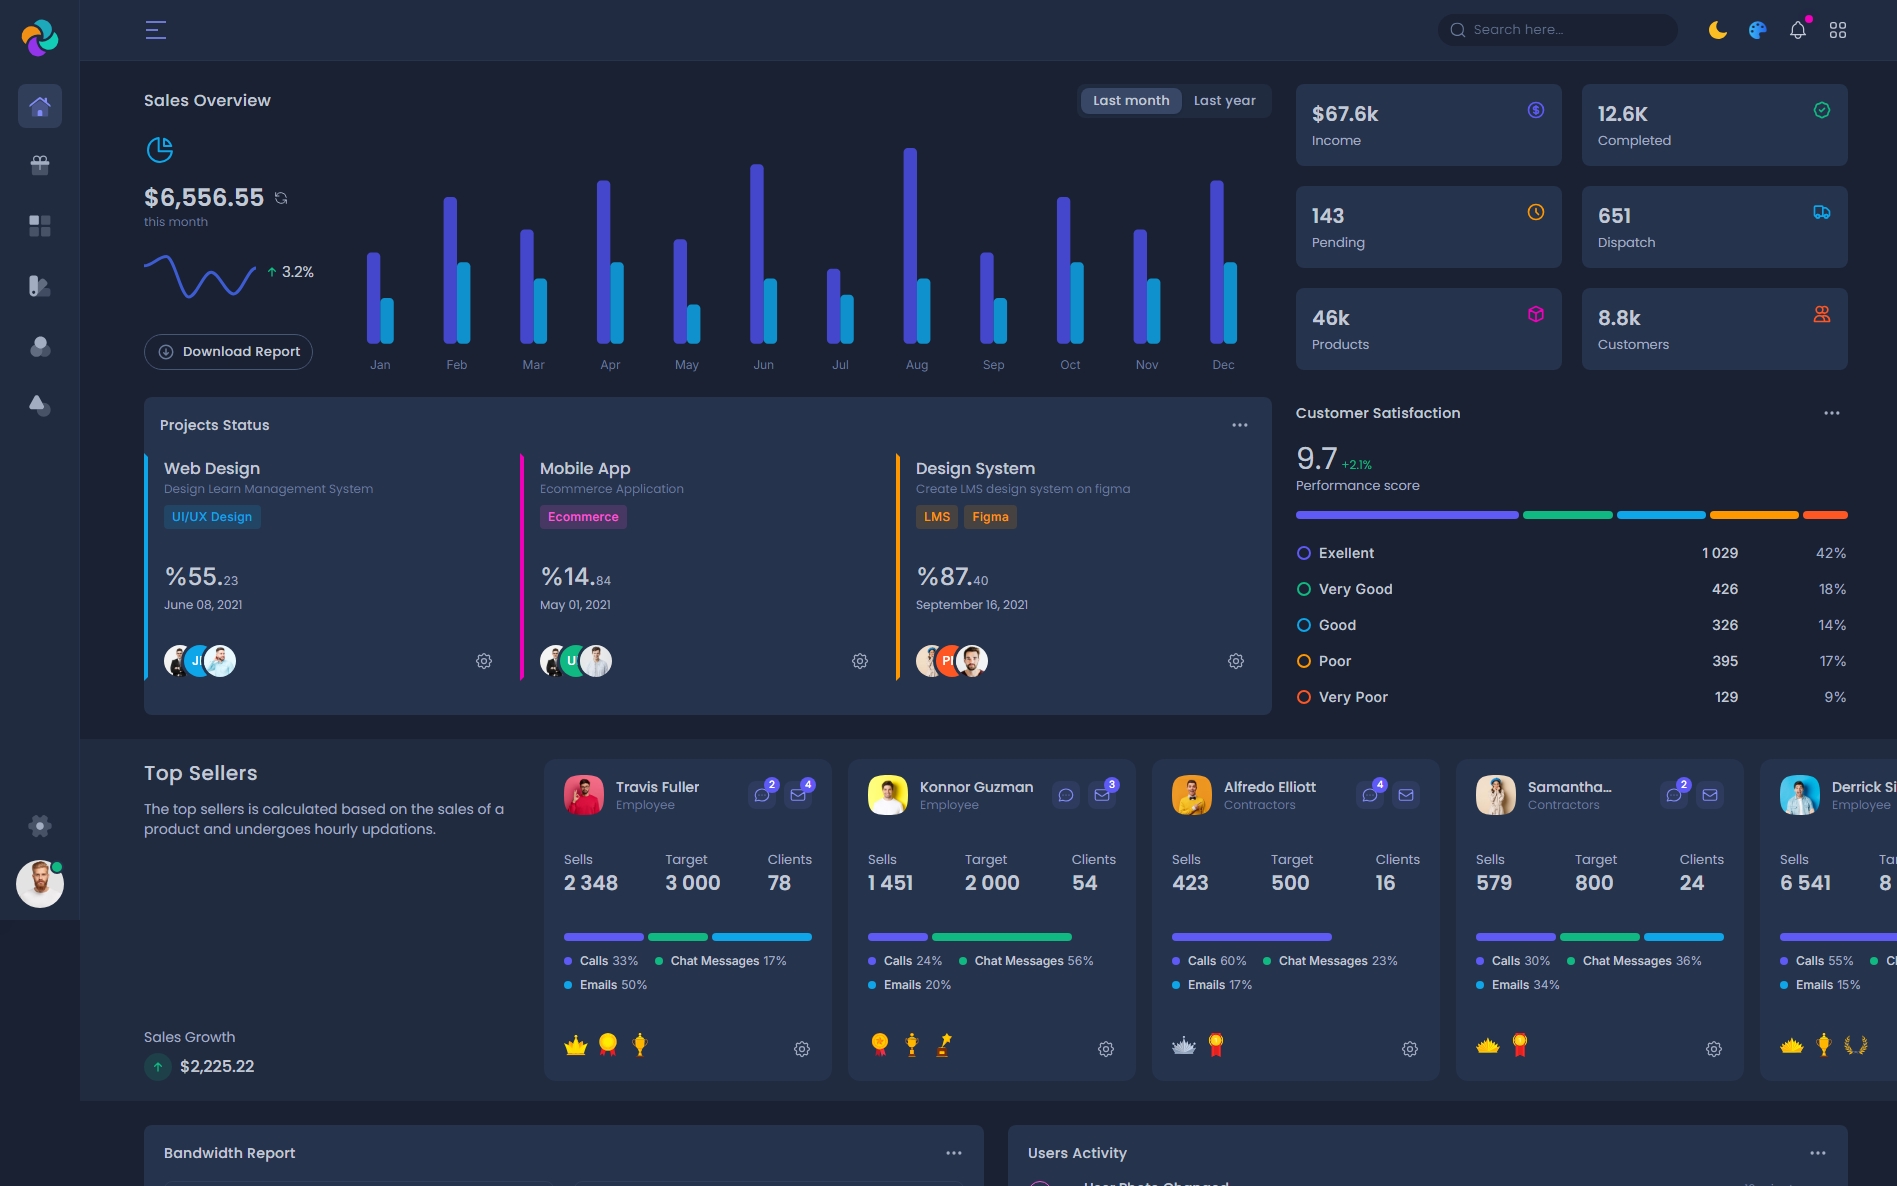This screenshot has width=1897, height=1186.
Task: Open the apps grid icon
Action: [1838, 30]
